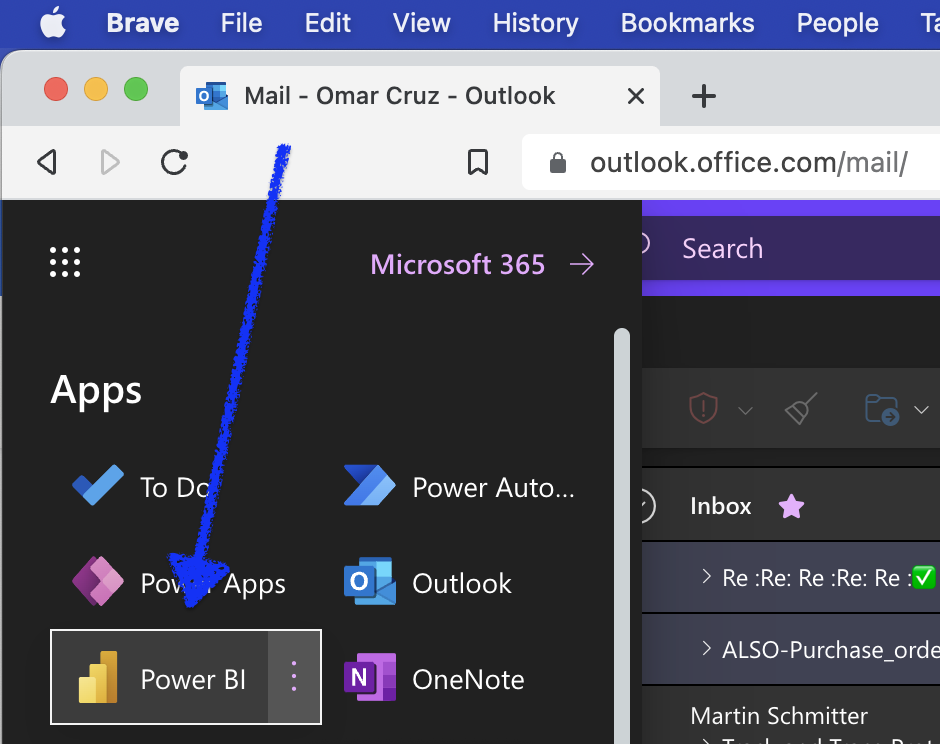The width and height of the screenshot is (940, 744).
Task: Open Power BI more options menu
Action: coord(294,677)
